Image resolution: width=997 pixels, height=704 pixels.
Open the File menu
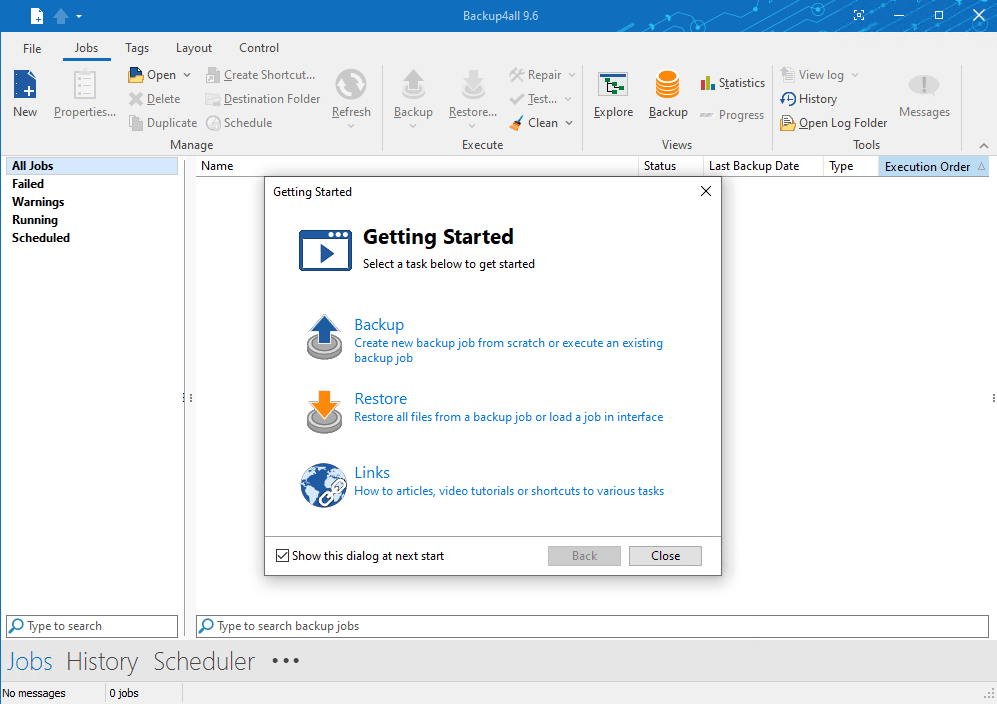[x=32, y=48]
